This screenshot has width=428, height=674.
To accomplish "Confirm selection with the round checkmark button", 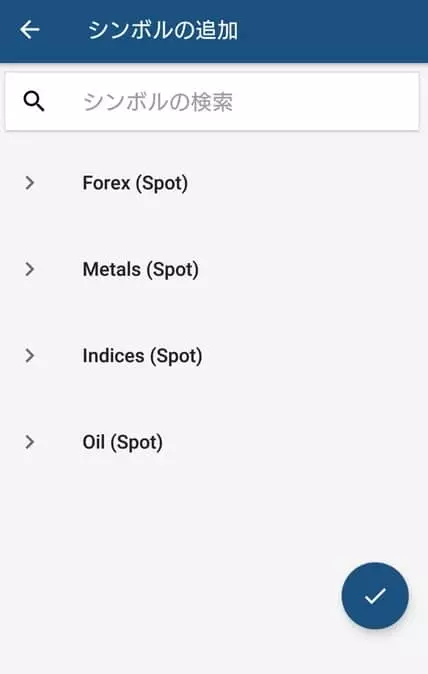I will pos(375,596).
